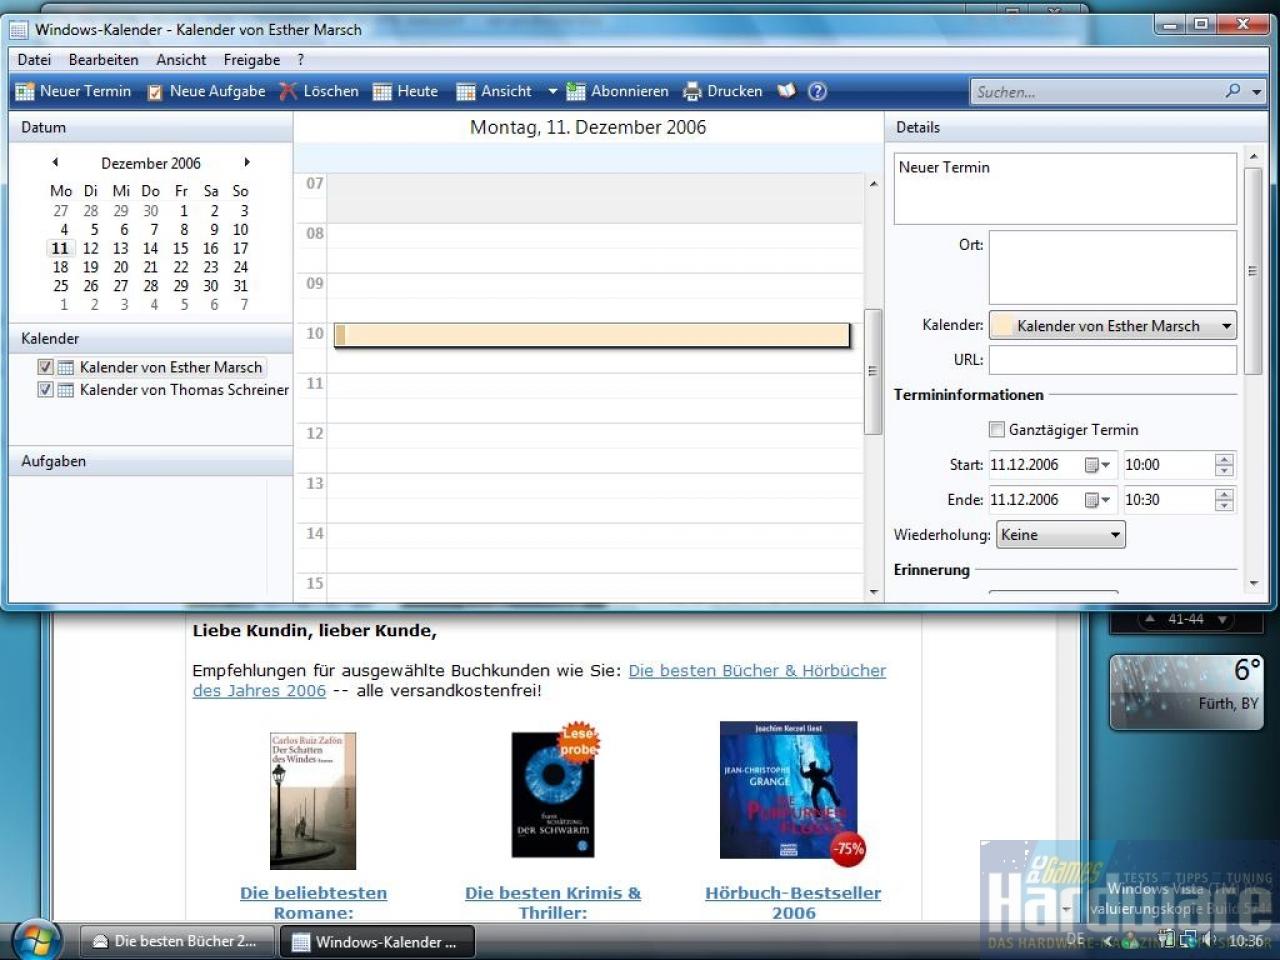Click the Fürth weather gadget

point(1186,692)
